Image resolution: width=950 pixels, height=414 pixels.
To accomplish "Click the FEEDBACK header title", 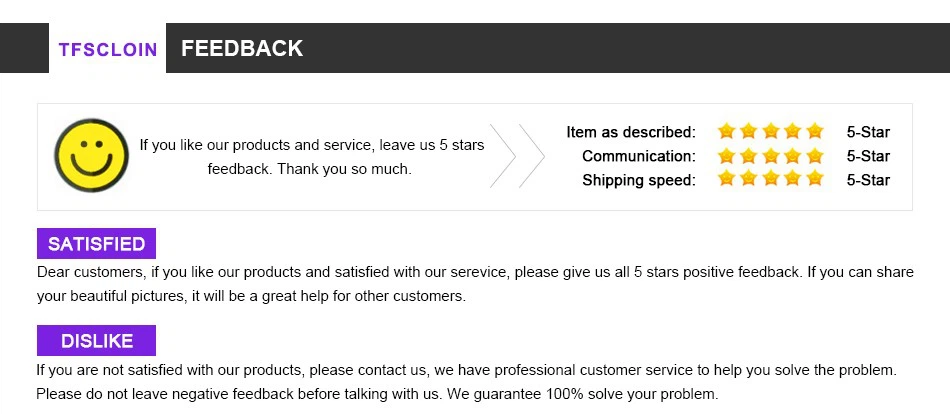I will click(242, 48).
